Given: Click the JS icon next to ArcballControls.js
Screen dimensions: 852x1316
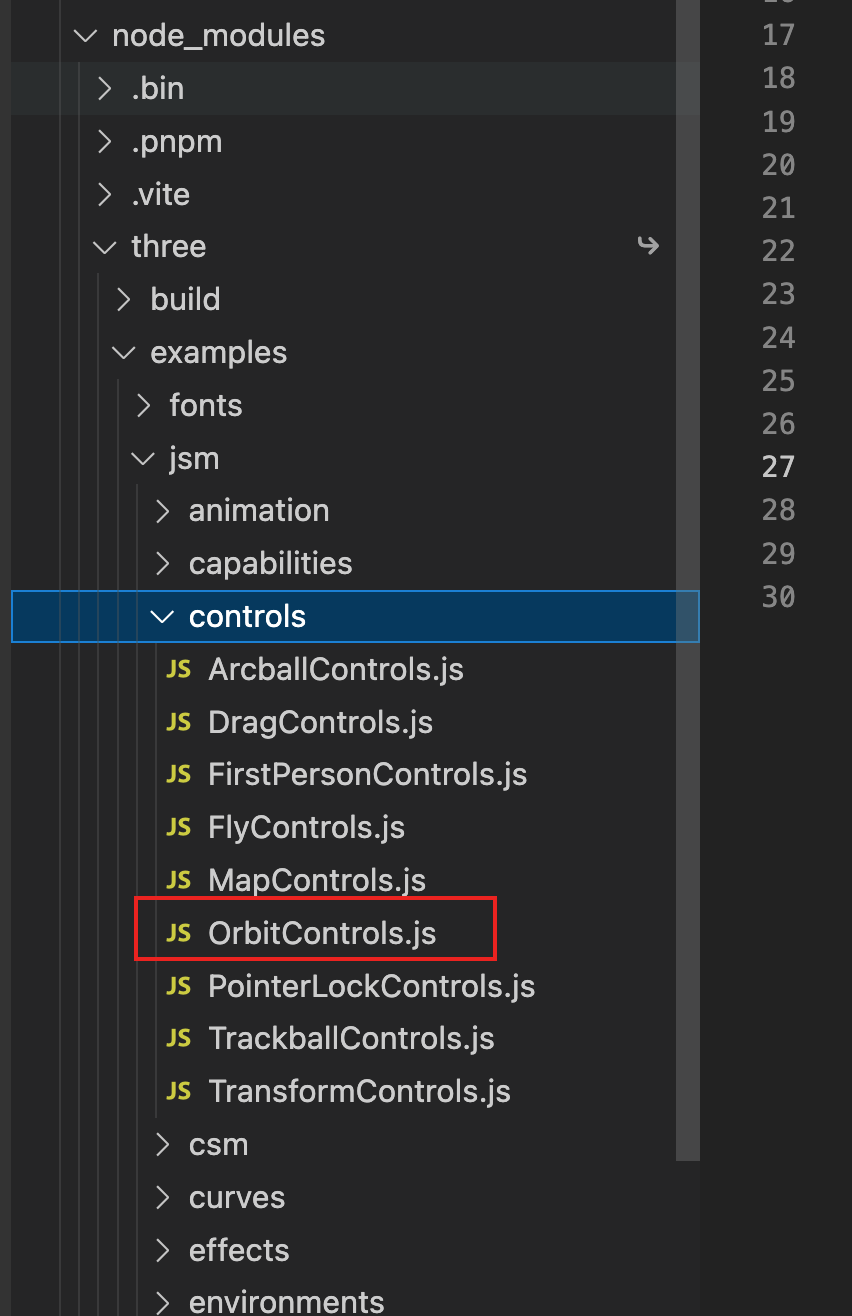Looking at the screenshot, I should [178, 669].
